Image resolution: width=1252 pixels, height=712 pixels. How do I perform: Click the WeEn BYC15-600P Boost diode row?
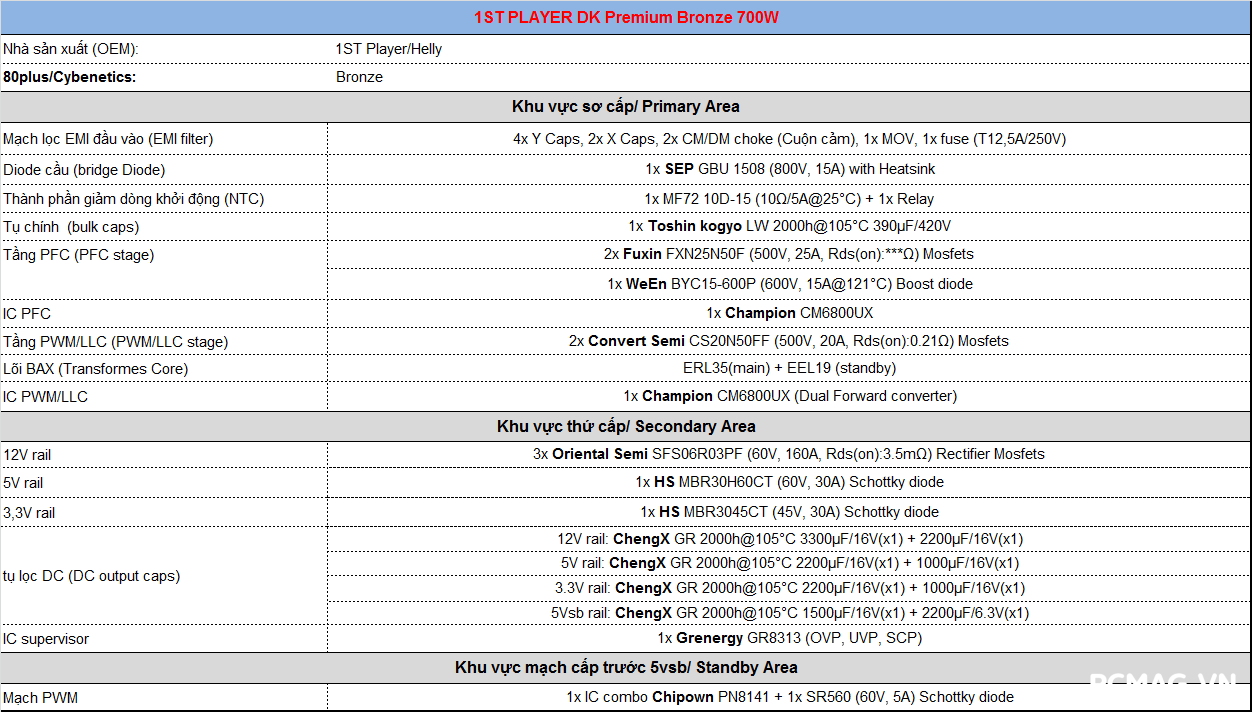pos(789,284)
